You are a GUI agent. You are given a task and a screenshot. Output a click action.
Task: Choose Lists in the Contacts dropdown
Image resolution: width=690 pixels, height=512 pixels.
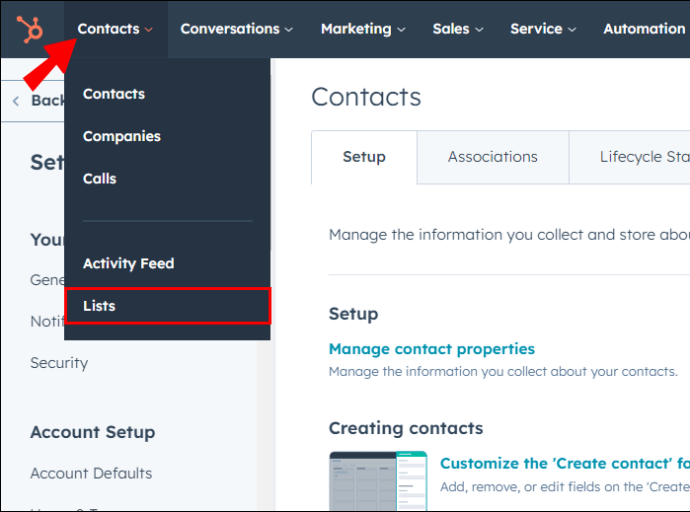tap(167, 306)
